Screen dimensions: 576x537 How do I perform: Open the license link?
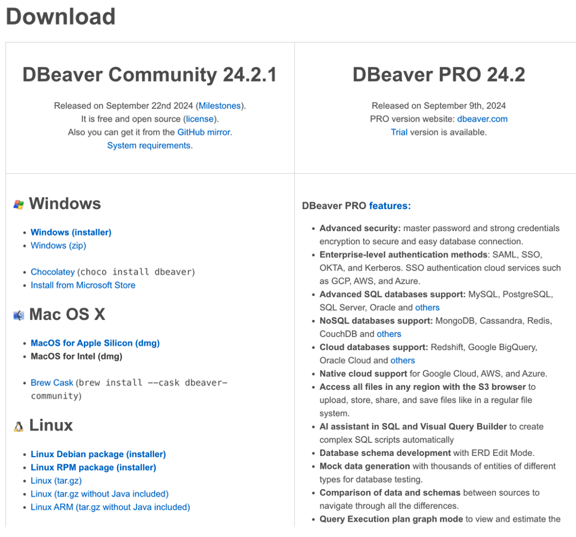pos(200,119)
